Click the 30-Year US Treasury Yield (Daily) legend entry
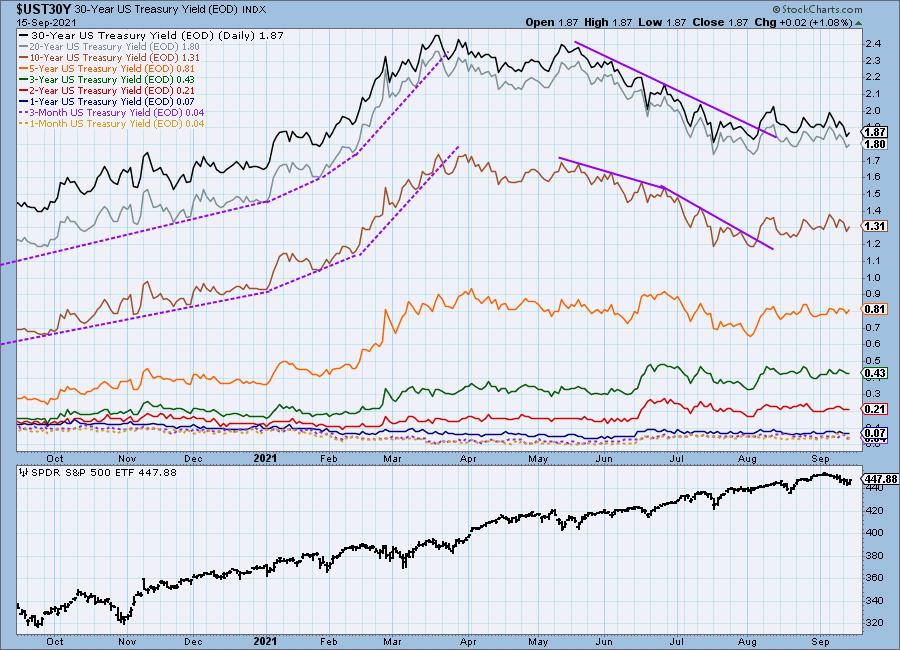 152,36
